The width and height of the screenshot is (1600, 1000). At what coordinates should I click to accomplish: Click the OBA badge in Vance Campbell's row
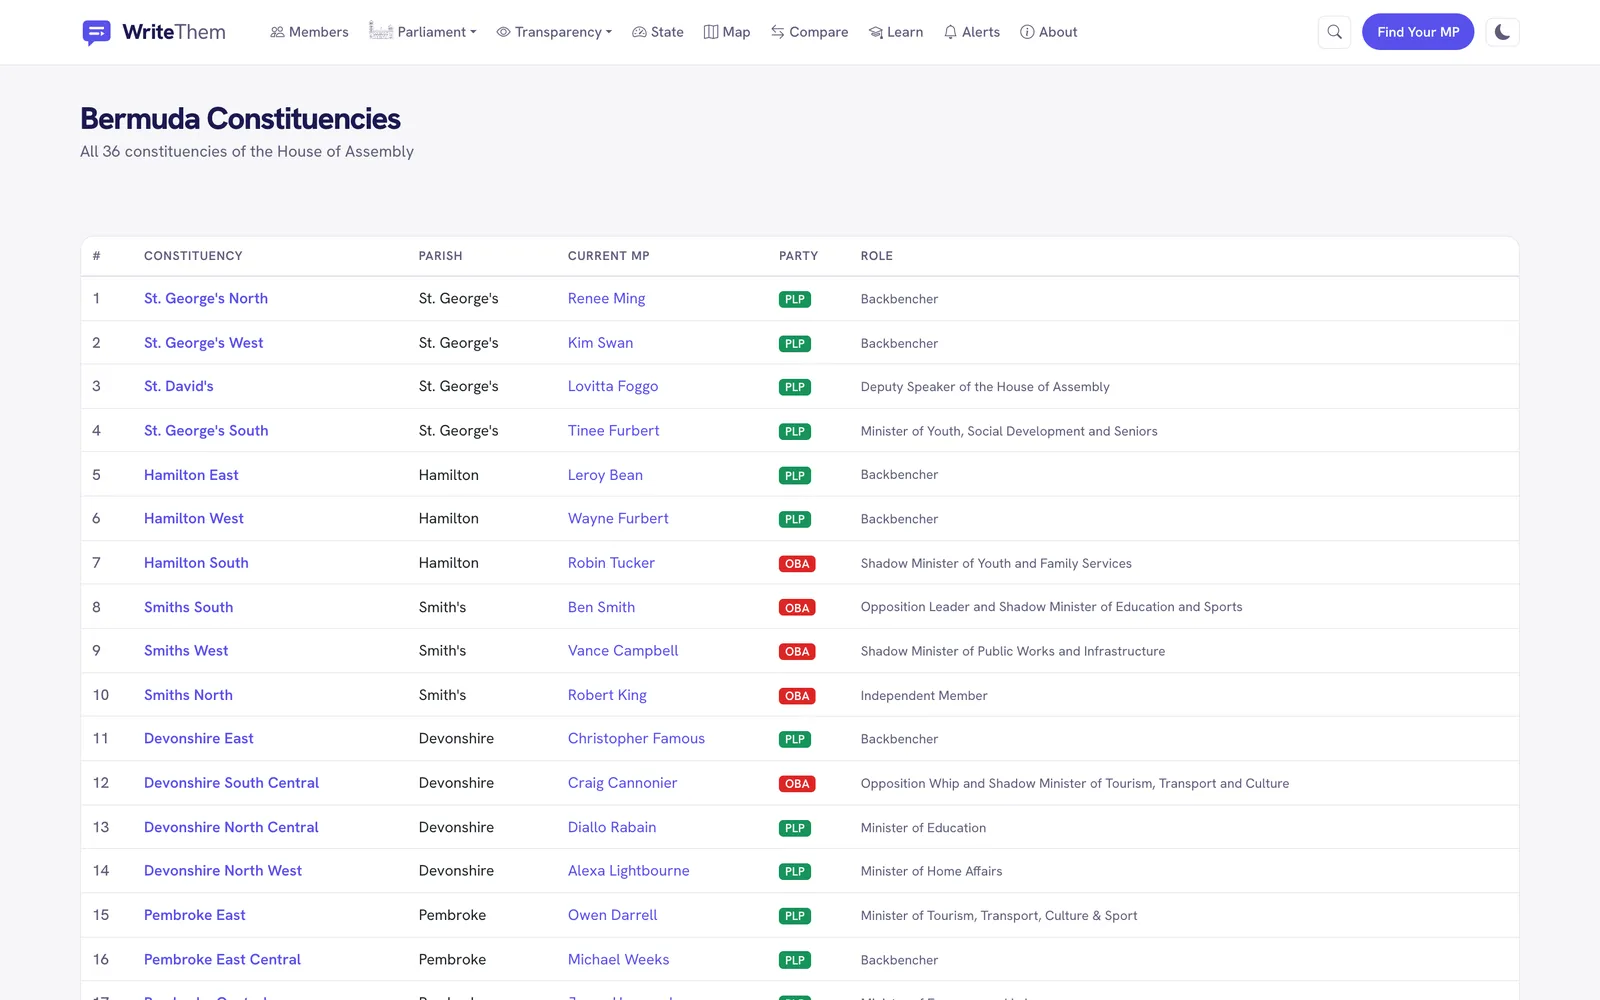pos(797,651)
